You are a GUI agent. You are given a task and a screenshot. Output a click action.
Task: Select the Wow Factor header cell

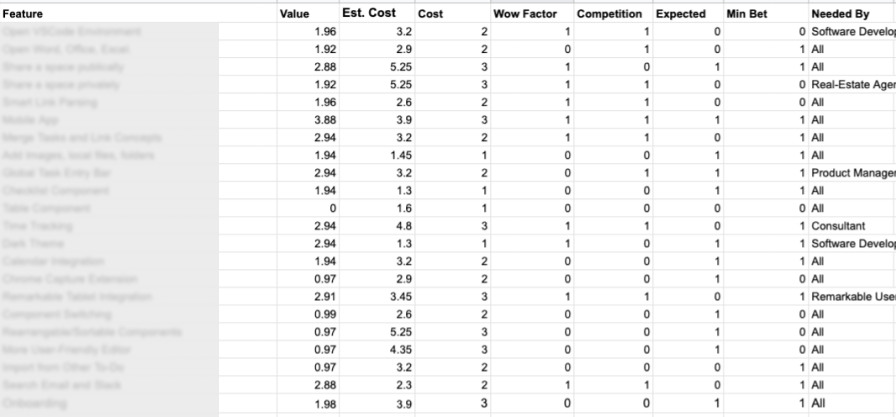click(532, 14)
